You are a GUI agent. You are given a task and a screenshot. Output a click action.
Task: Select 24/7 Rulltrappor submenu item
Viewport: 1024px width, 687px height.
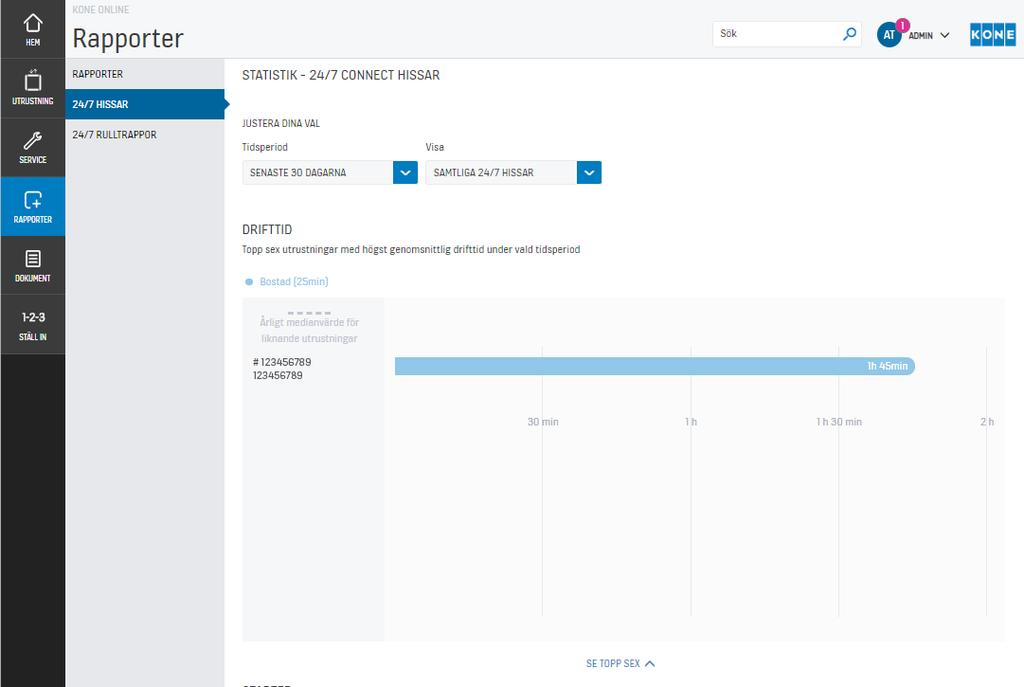[x=145, y=135]
